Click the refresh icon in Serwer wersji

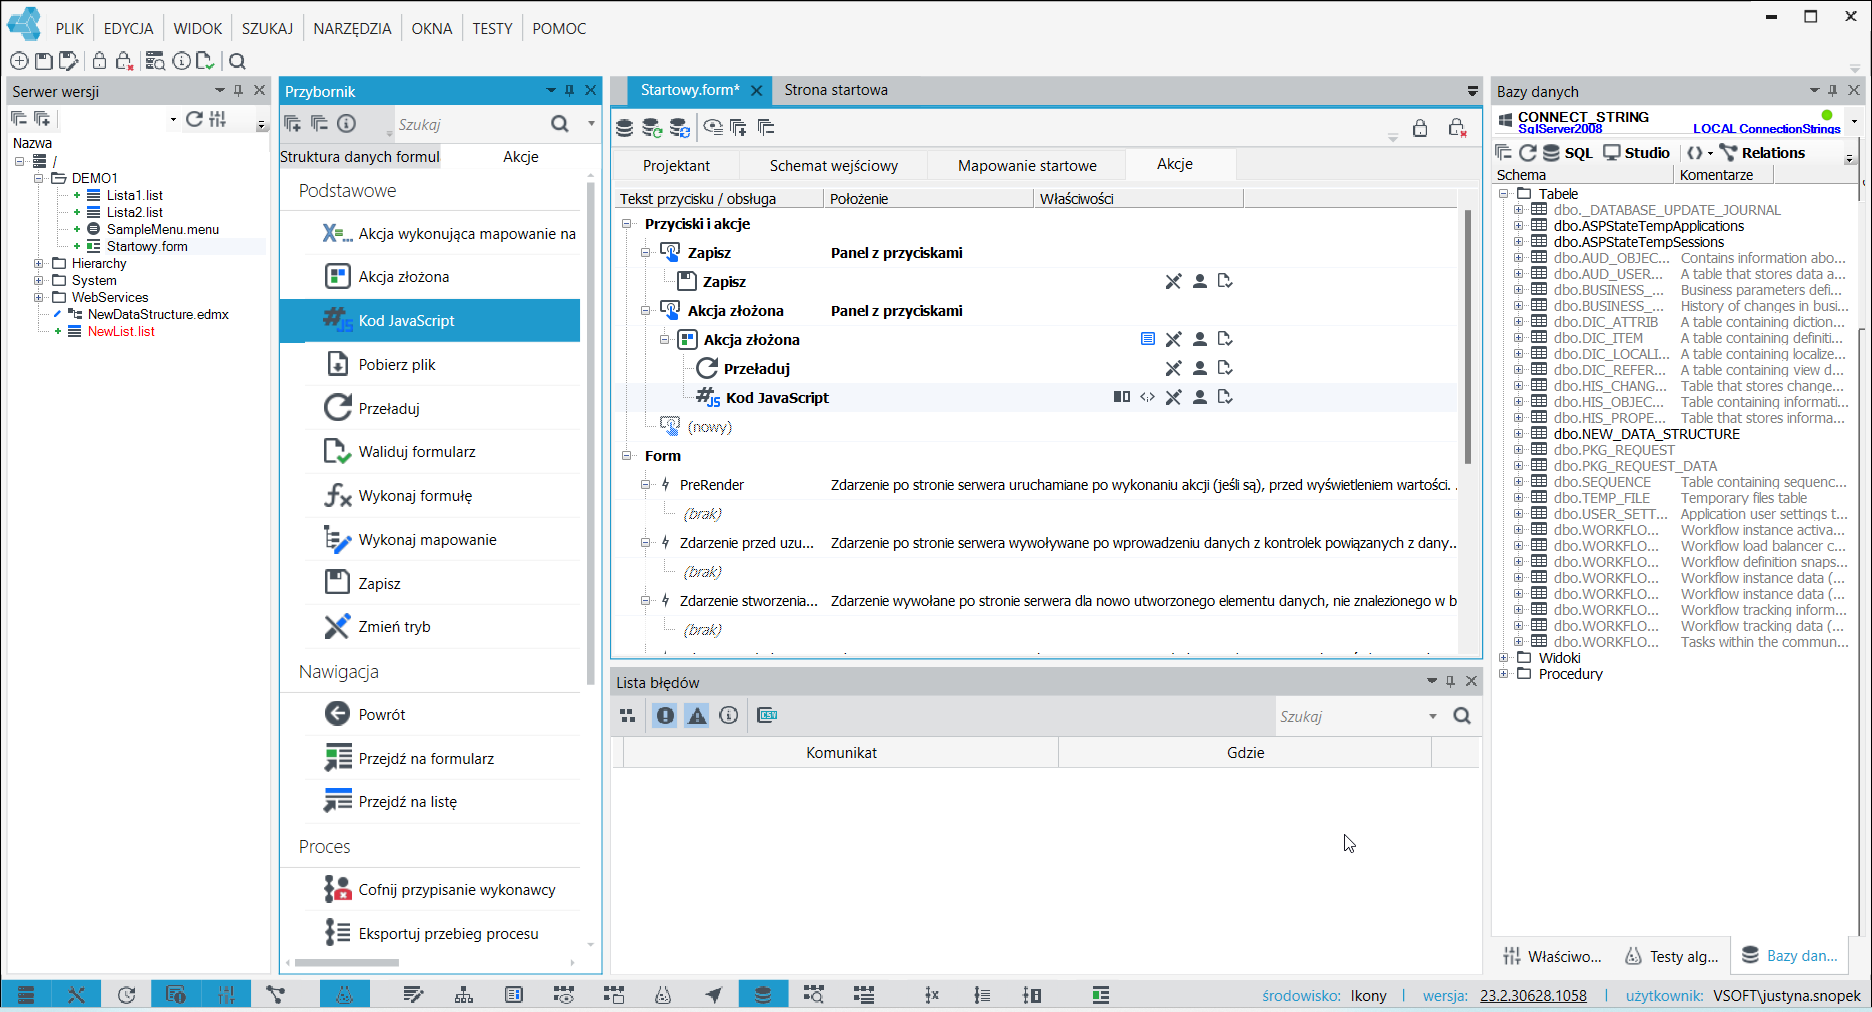tap(194, 119)
